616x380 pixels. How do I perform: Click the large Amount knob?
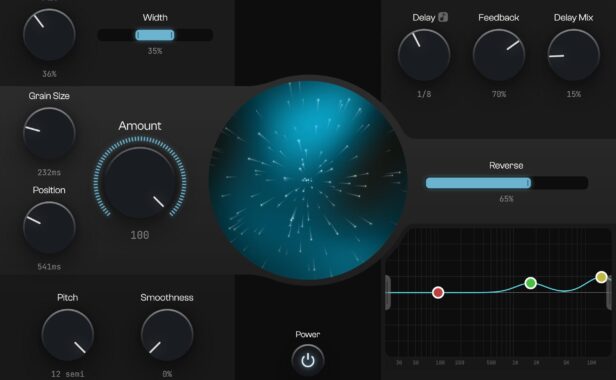click(140, 182)
